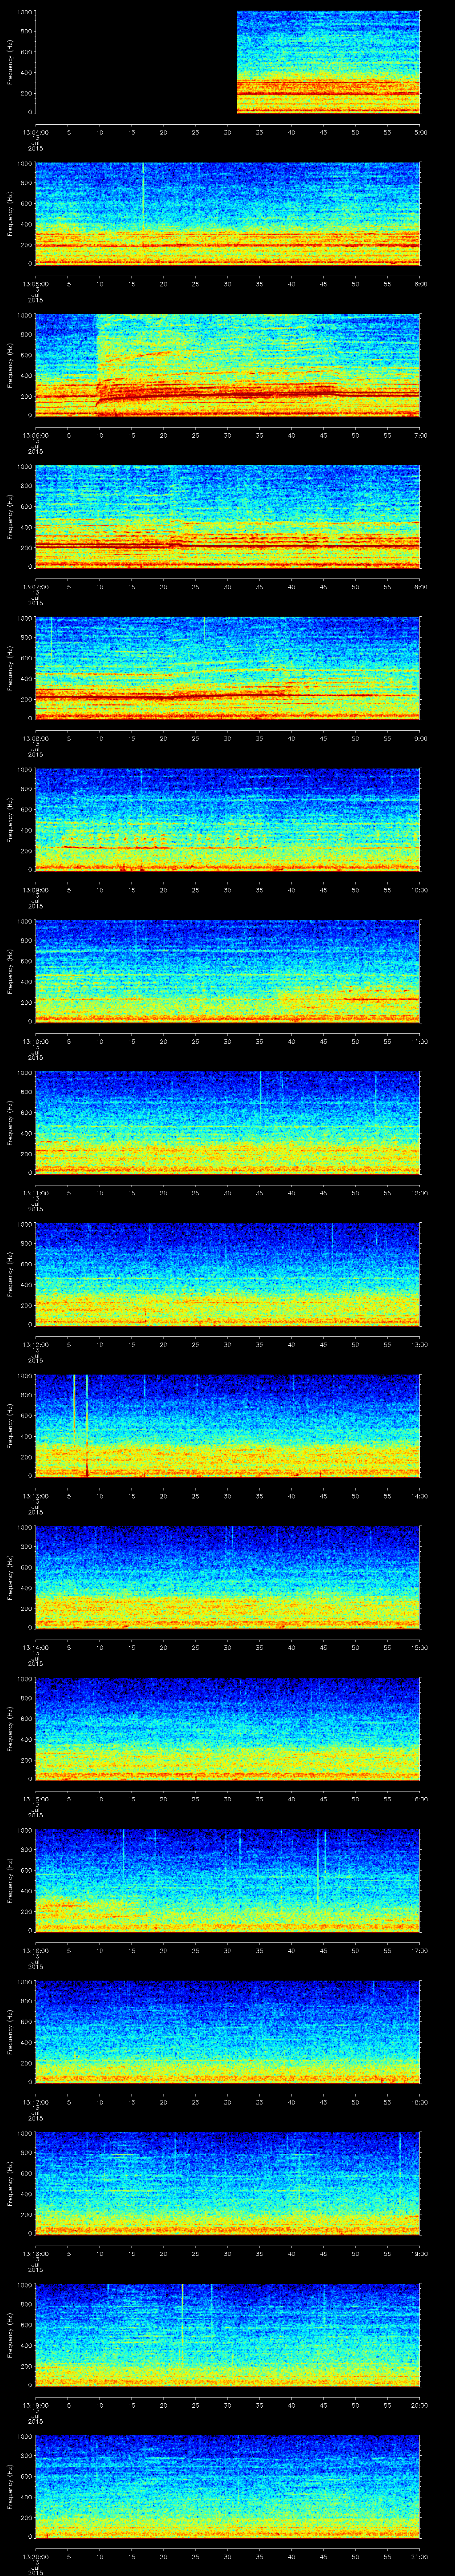This screenshot has width=455, height=2576.
Task: Click the '13:00' end time label
Action: coord(420,1344)
